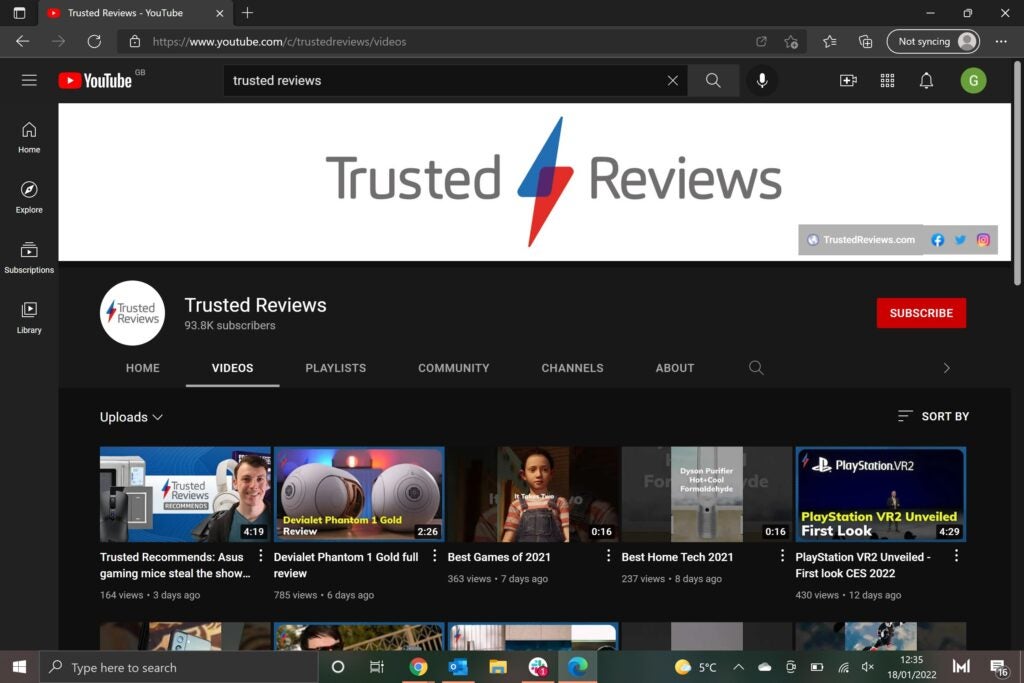Go to Home in sidebar

(29, 138)
